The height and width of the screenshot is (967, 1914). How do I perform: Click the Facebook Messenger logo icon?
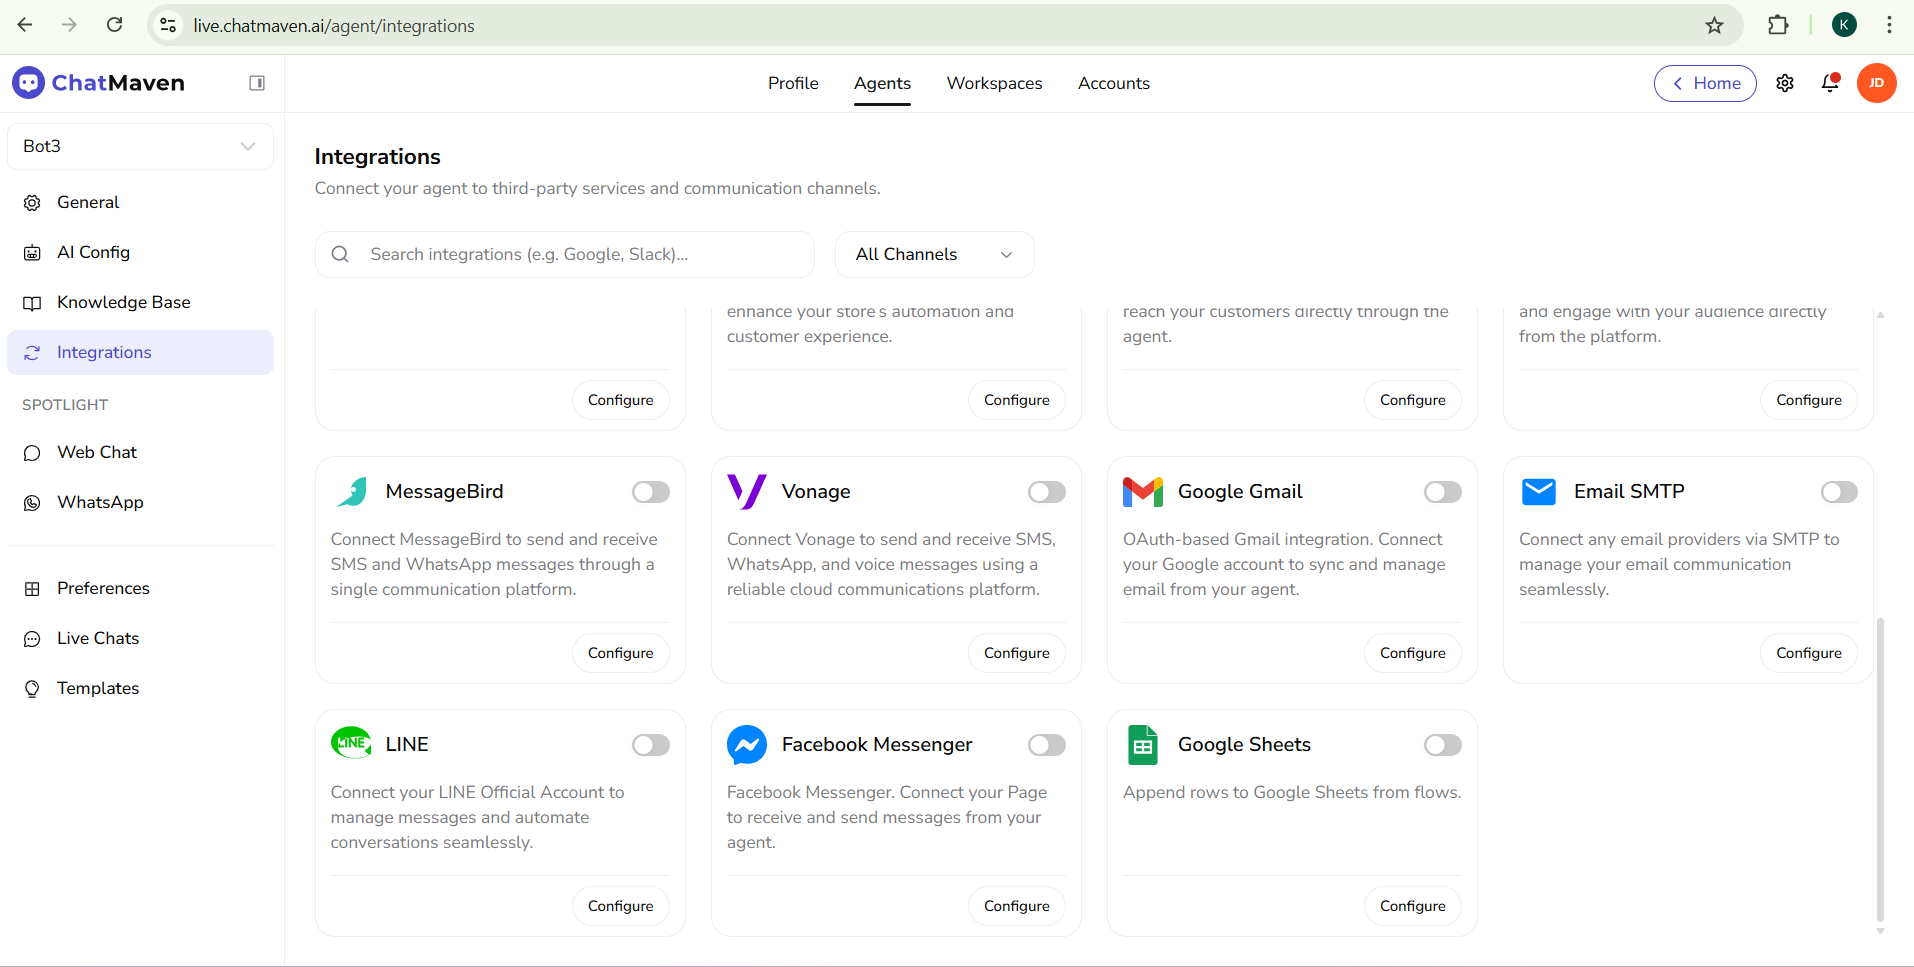(x=747, y=745)
